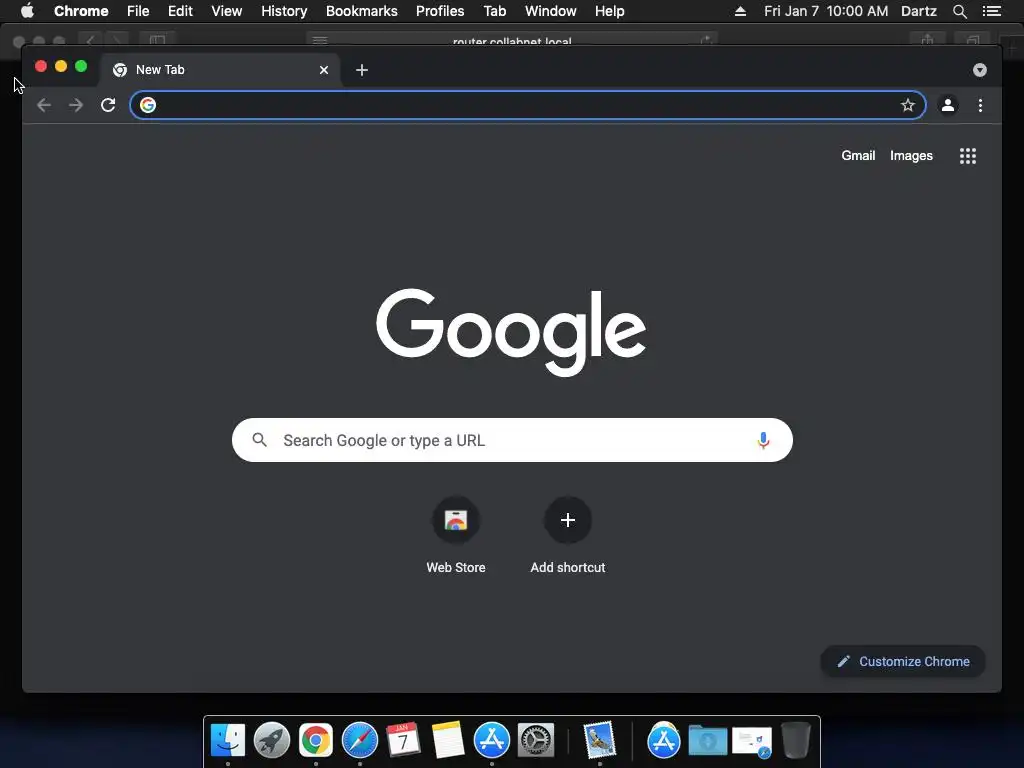The image size is (1024, 768).
Task: Close the New Tab tab
Action: coord(324,70)
